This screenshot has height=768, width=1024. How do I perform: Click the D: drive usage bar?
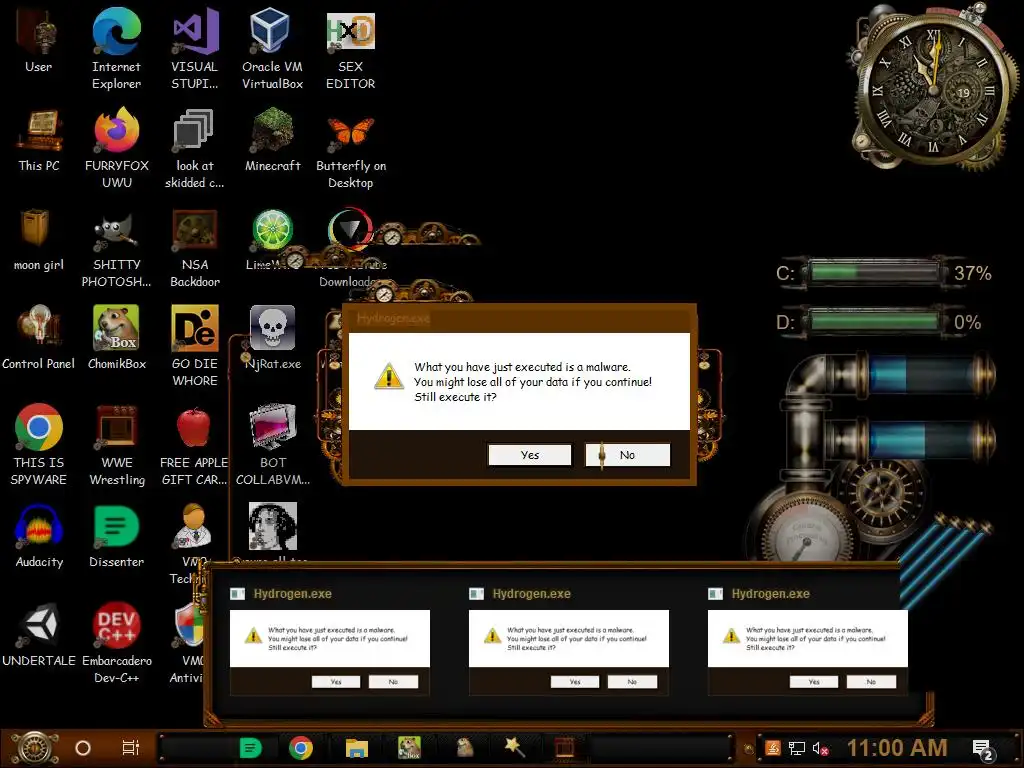point(874,321)
